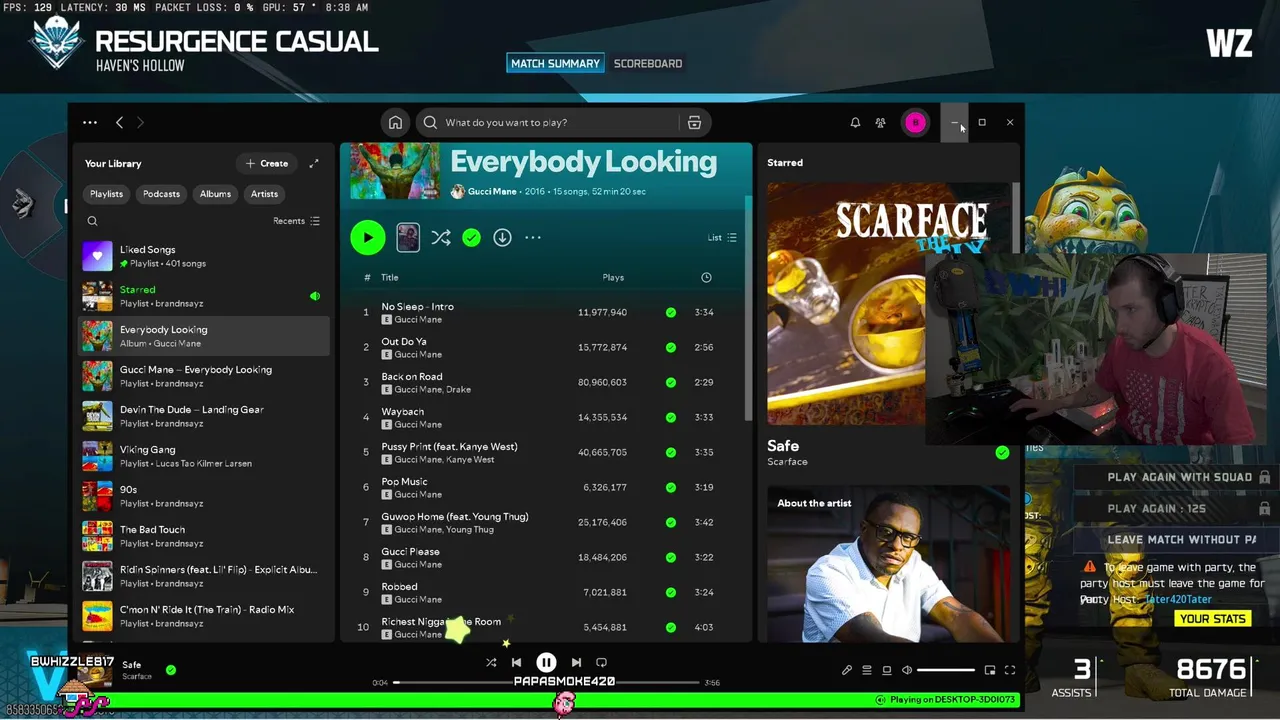Open the pink user profile avatar
Screen dimensions: 1280x720
tap(915, 122)
